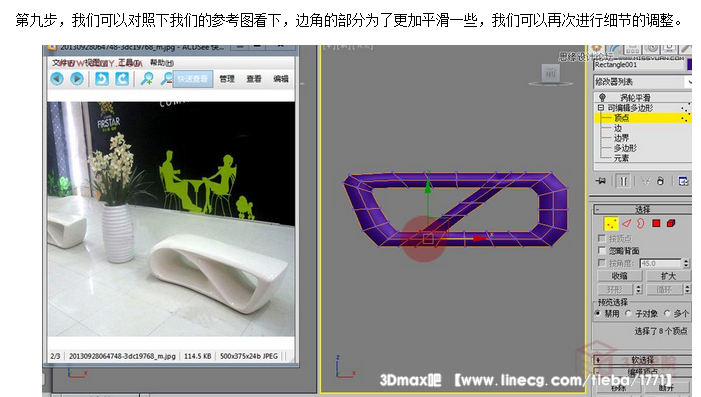This screenshot has height=397, width=701.
Task: Select 边界 sub-object level in stack
Action: (x=621, y=138)
